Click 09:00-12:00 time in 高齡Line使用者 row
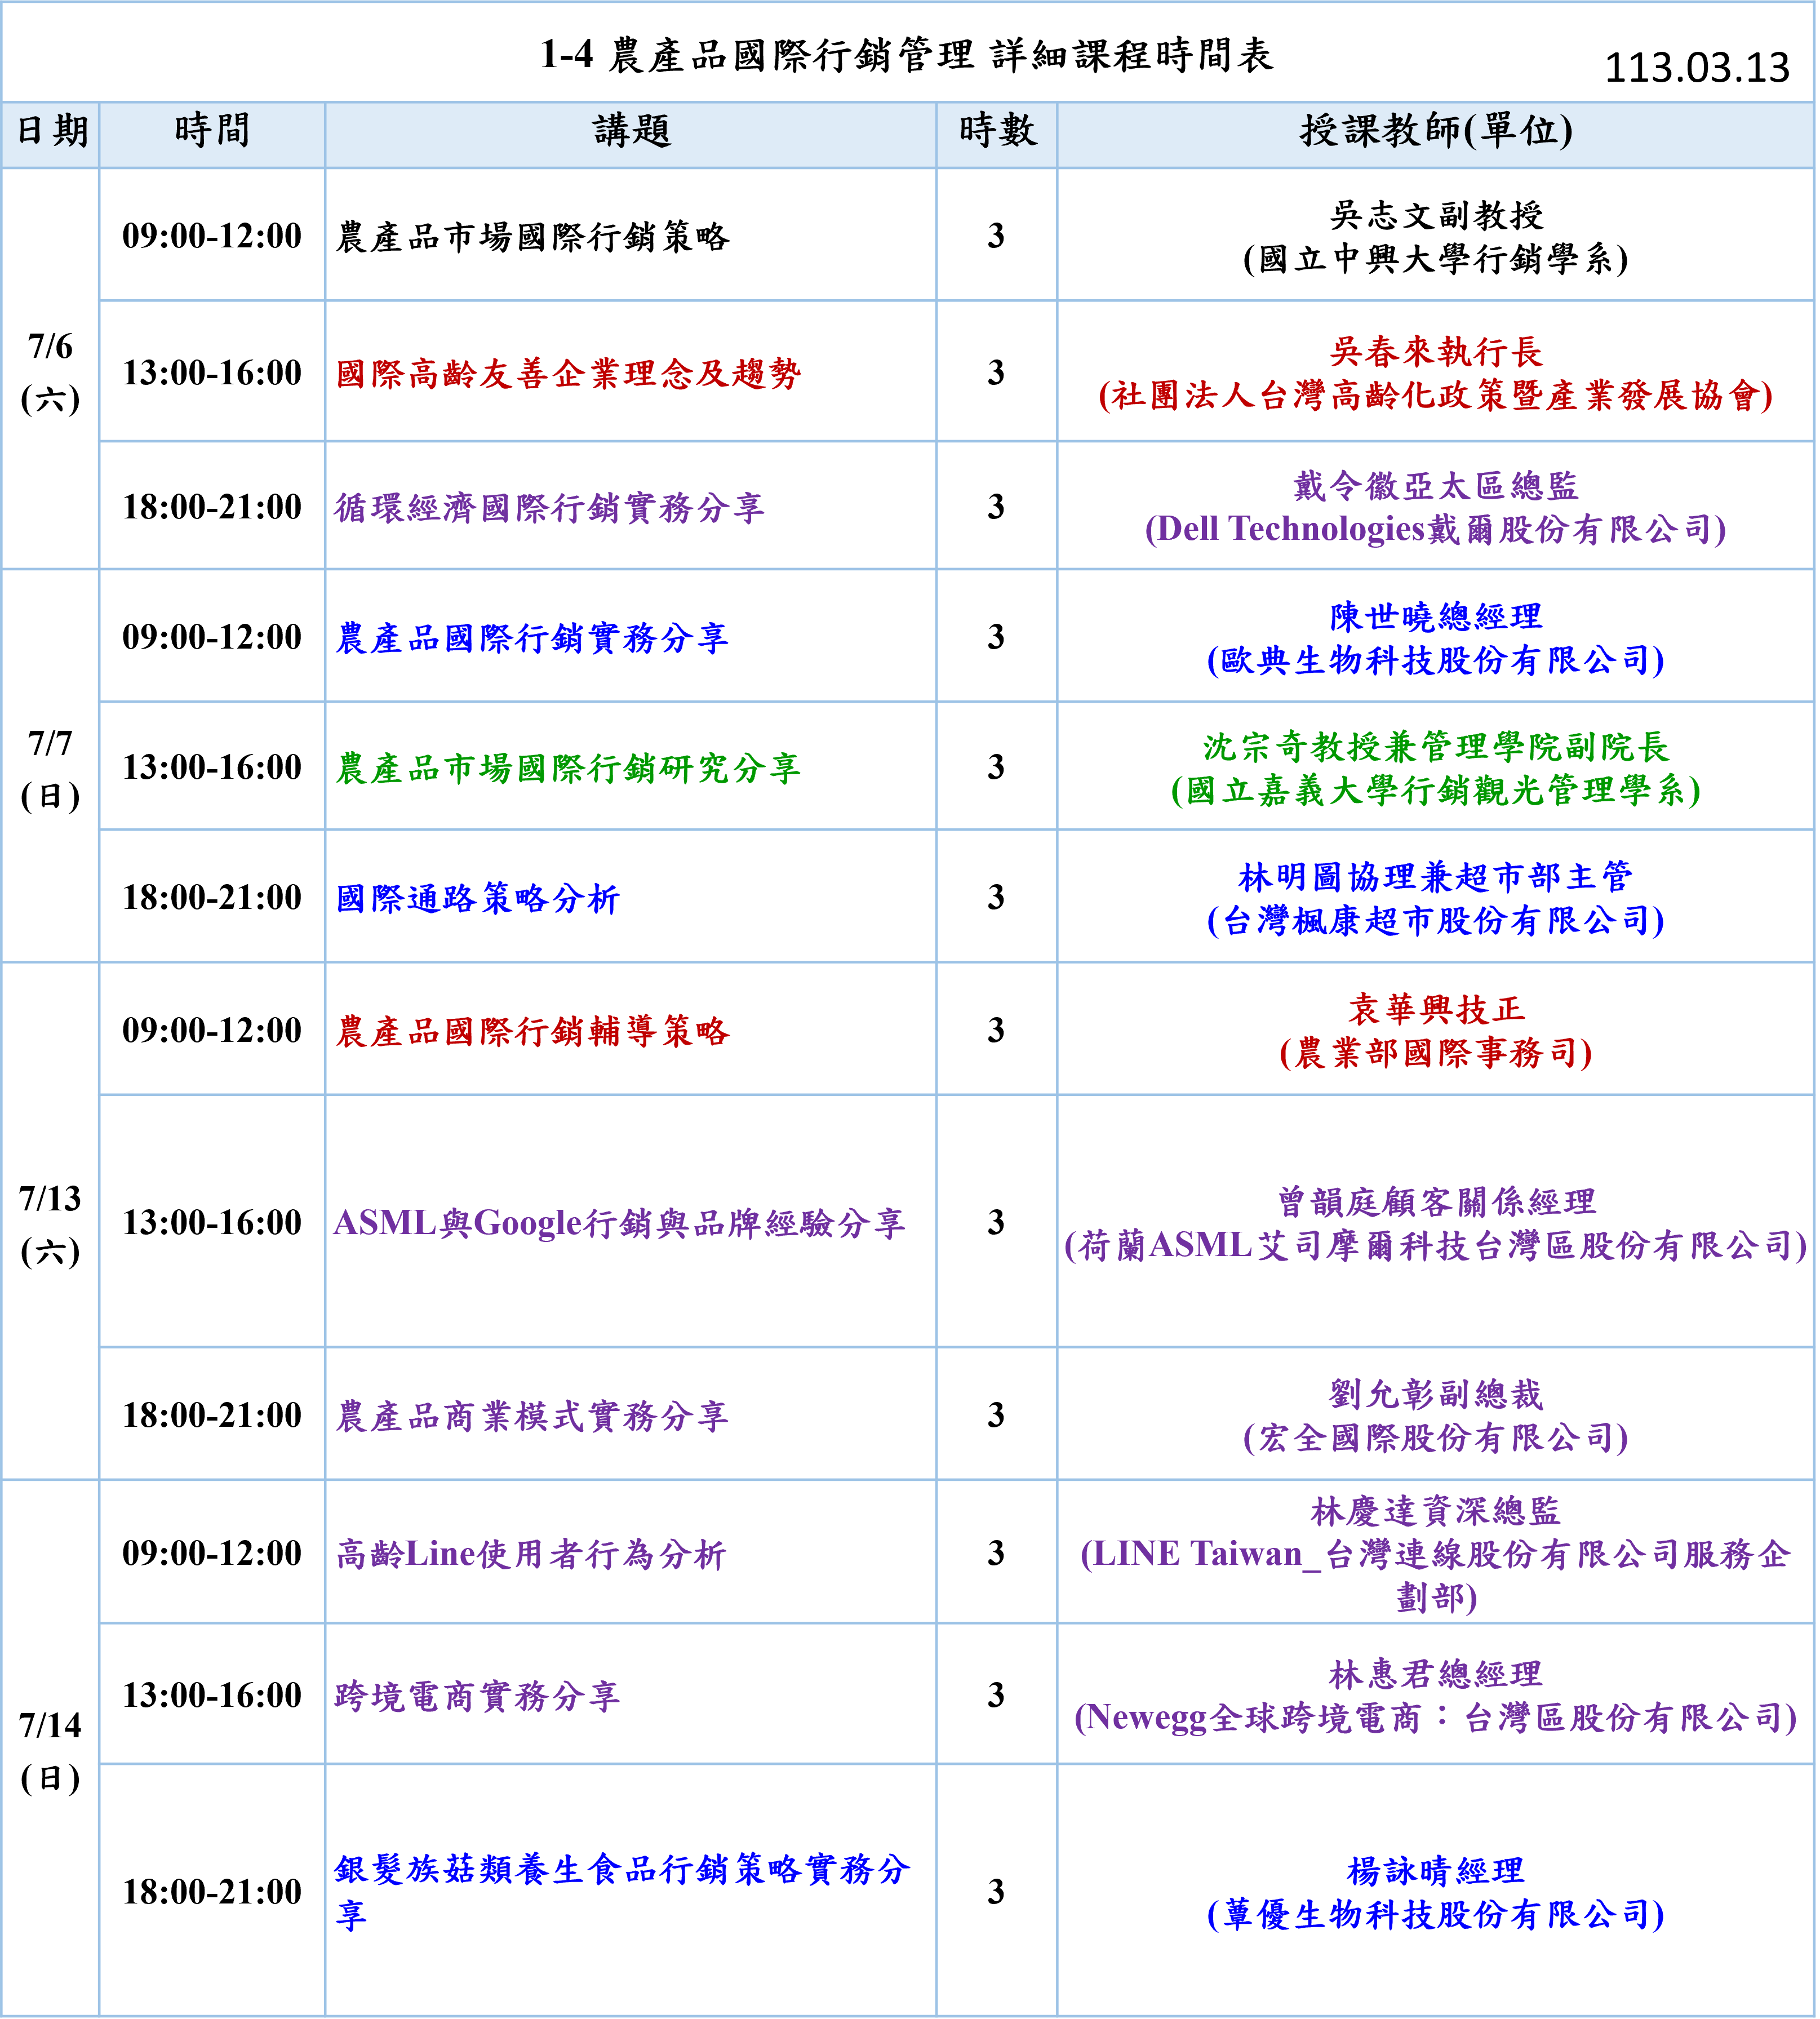Image resolution: width=1820 pixels, height=2019 pixels. [212, 1554]
